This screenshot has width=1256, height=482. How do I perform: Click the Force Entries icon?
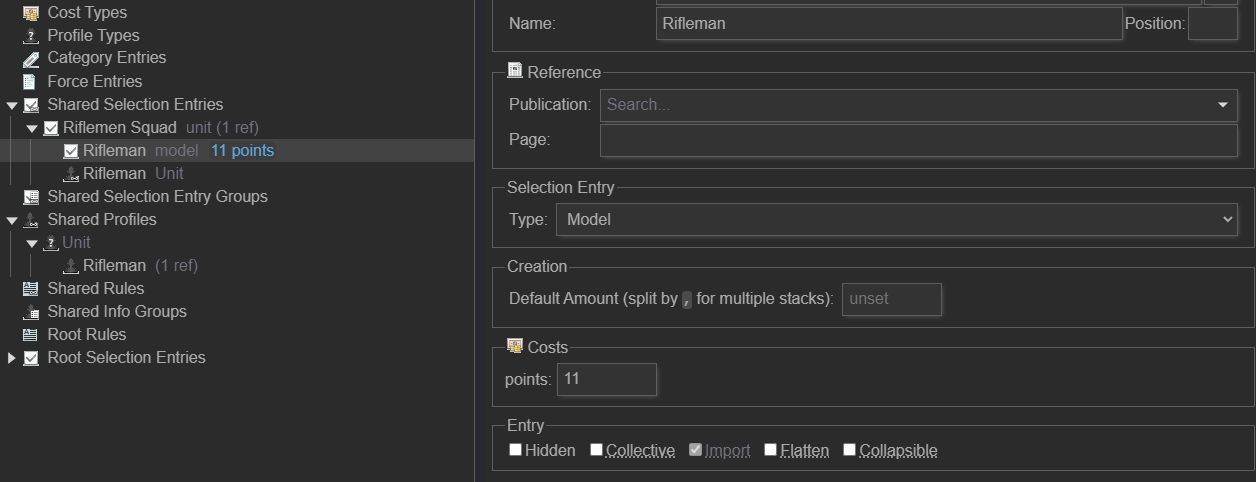[x=30, y=82]
